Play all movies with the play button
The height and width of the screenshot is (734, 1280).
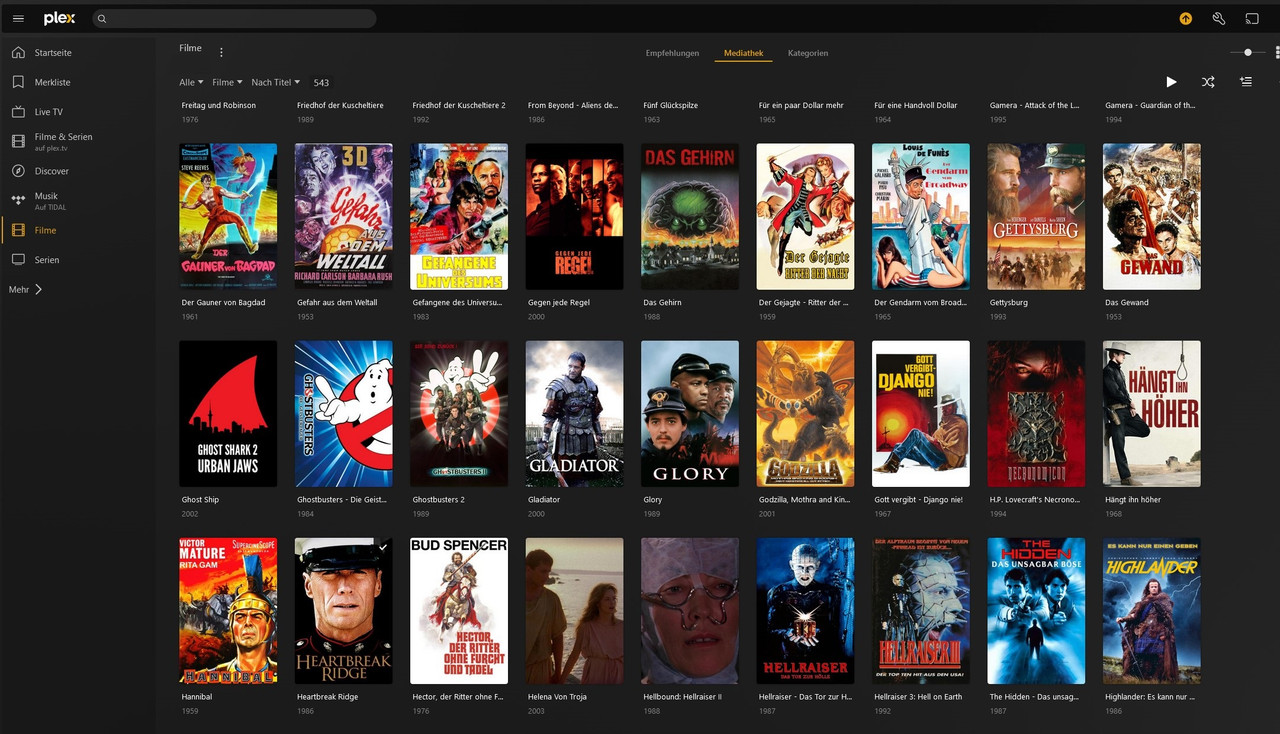click(1171, 82)
